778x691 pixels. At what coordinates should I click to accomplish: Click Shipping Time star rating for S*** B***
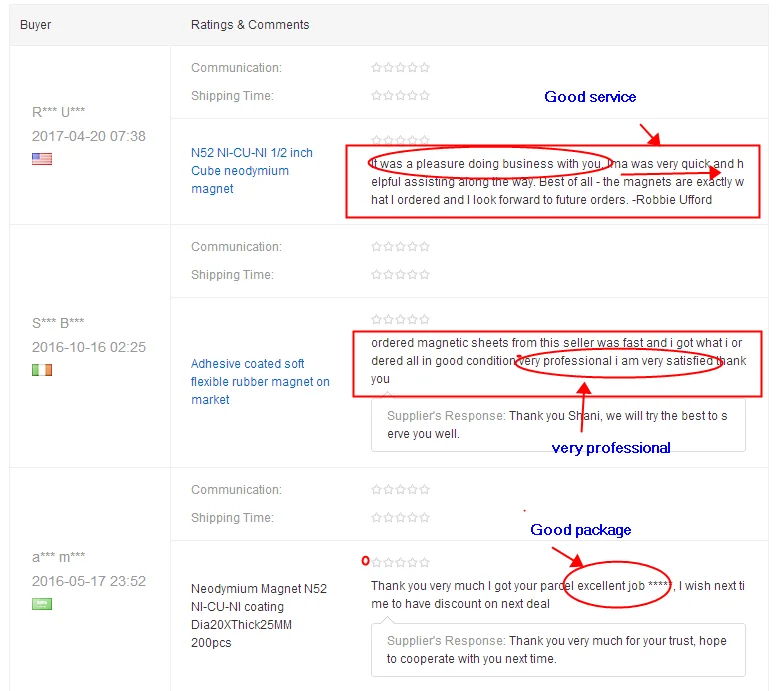[x=400, y=275]
